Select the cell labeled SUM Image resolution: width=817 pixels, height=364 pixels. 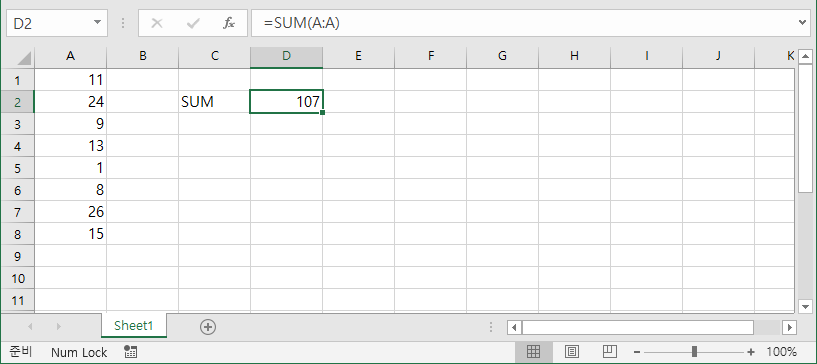tap(214, 102)
